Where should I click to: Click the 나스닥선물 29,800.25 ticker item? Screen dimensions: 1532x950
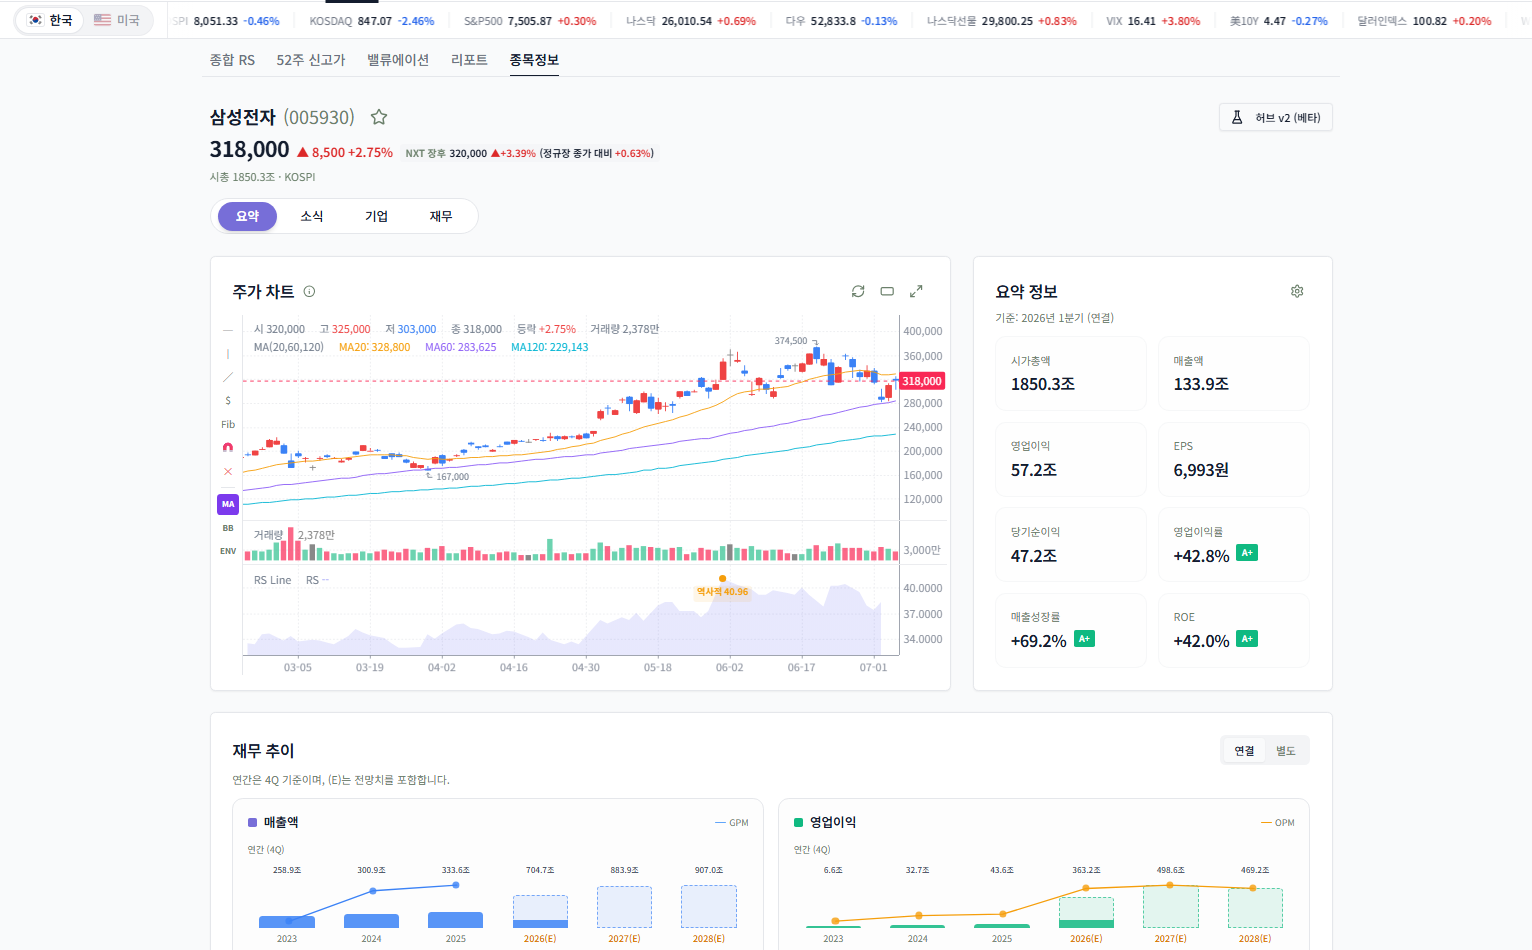tap(1002, 21)
